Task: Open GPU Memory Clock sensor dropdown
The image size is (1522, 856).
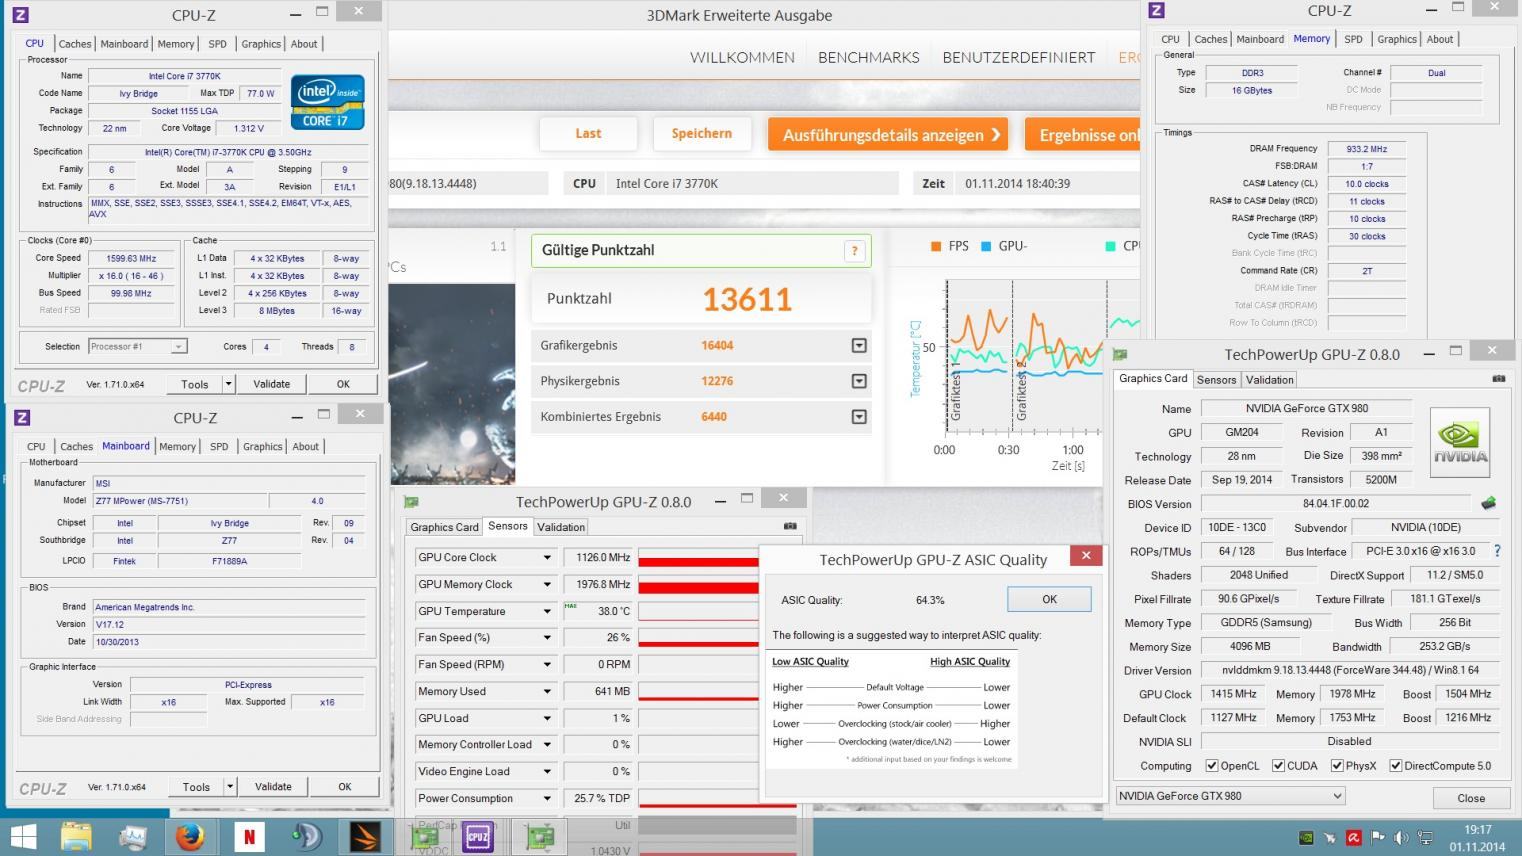Action: pyautogui.click(x=547, y=585)
